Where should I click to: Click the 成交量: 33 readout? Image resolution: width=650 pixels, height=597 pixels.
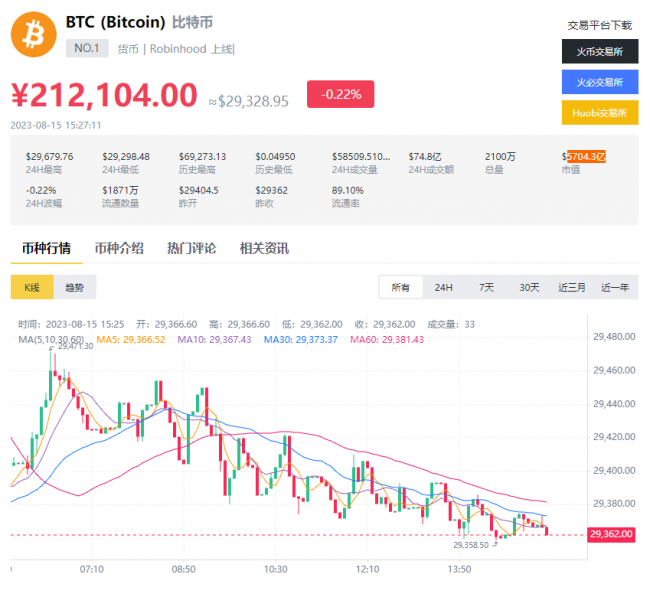pos(451,324)
